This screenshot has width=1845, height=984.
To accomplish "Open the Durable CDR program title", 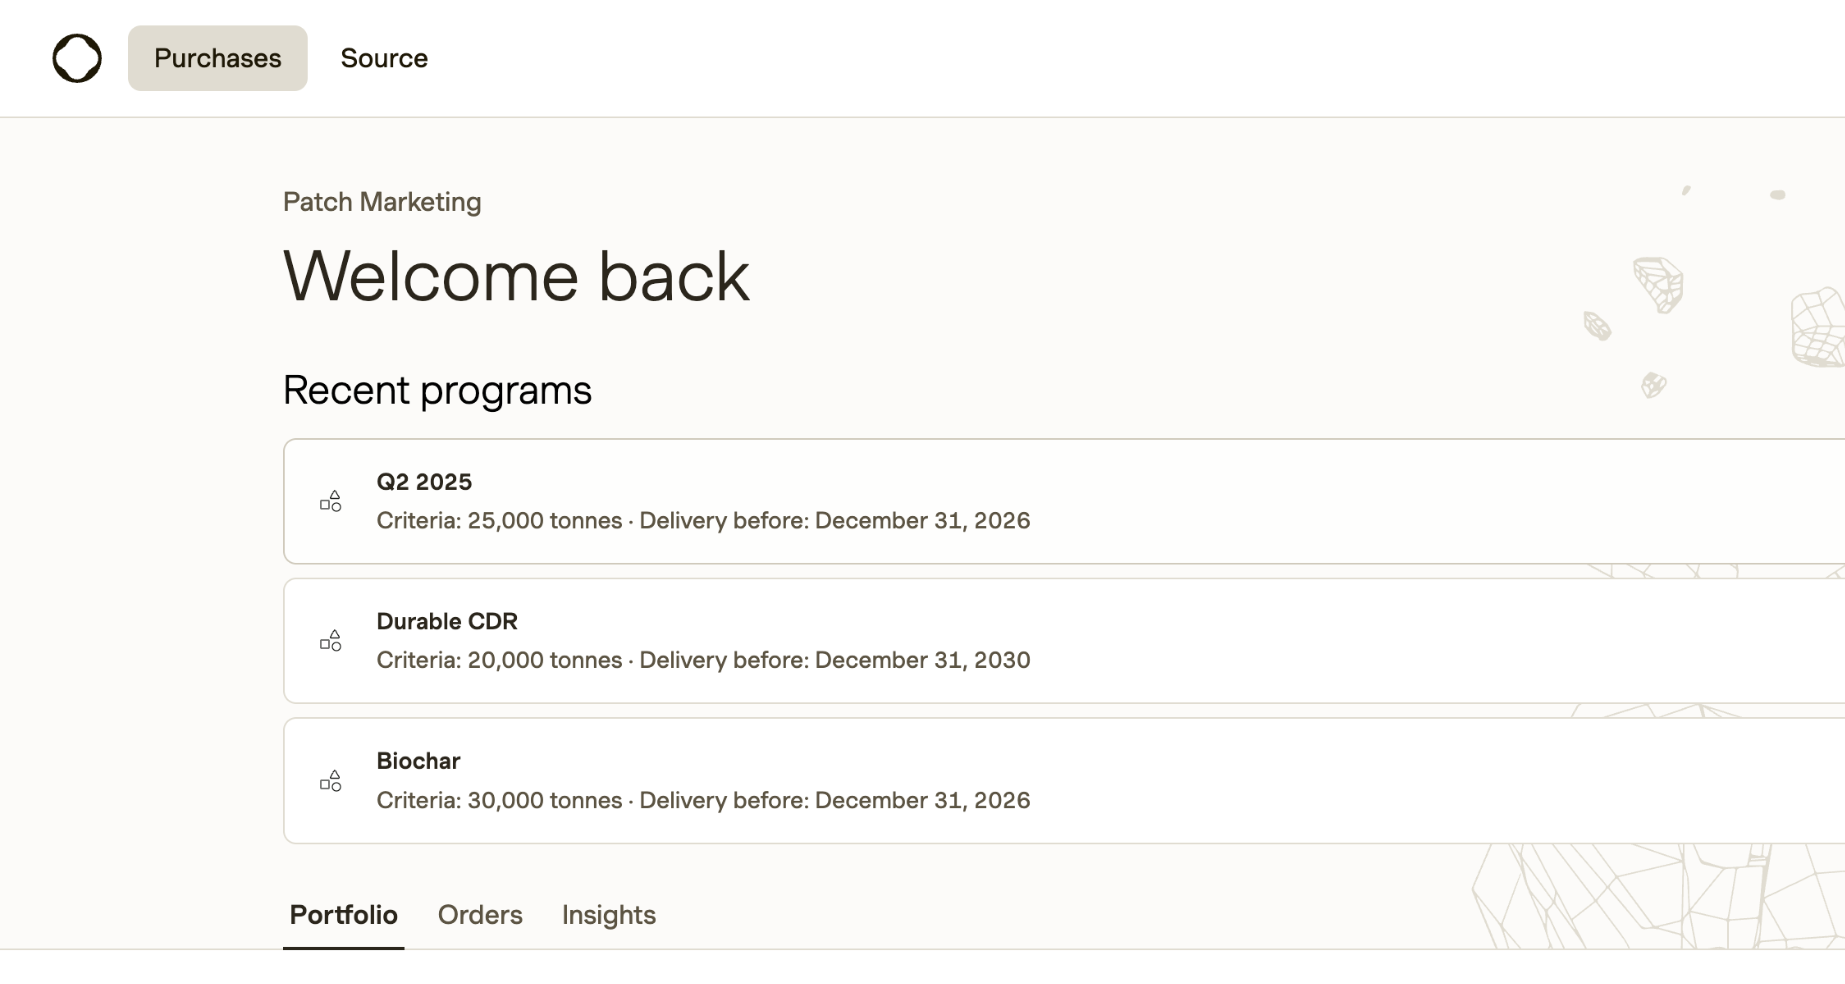I will tap(447, 621).
